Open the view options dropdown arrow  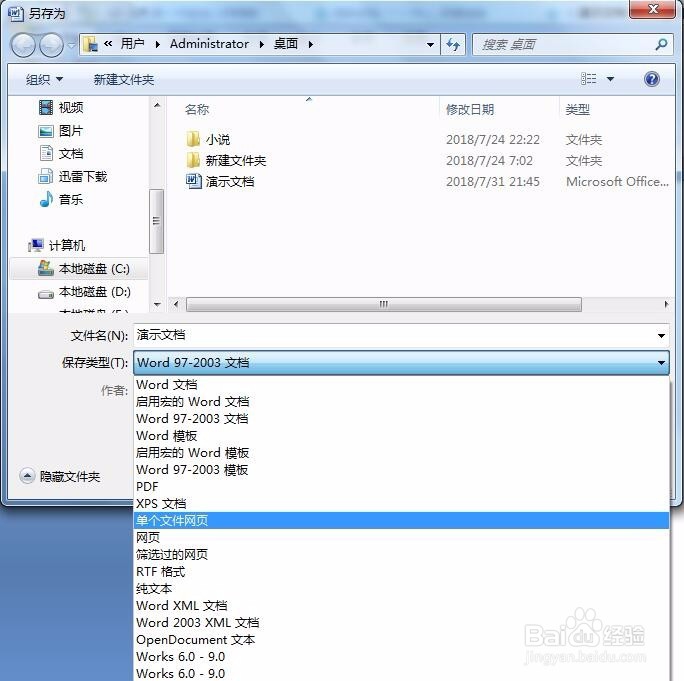[610, 79]
